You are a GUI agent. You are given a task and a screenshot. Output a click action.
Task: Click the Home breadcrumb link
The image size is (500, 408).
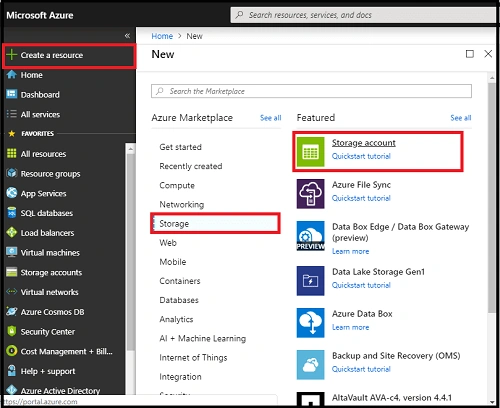(x=162, y=36)
